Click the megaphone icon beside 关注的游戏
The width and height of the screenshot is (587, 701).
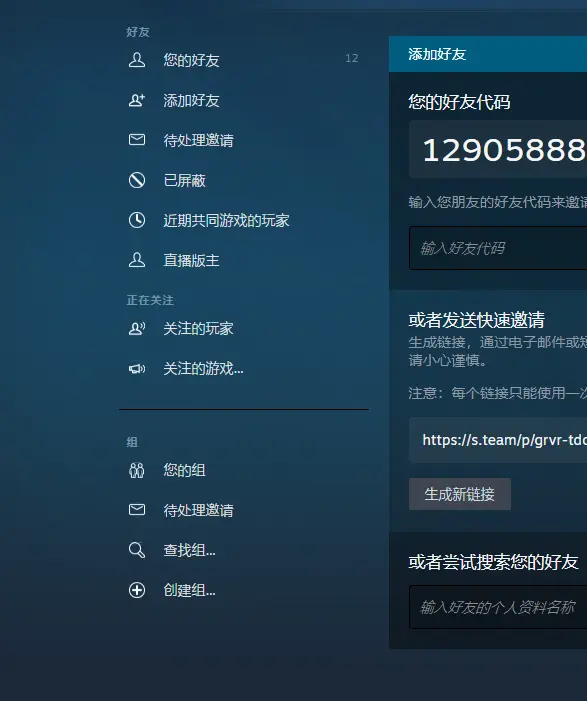[x=137, y=368]
